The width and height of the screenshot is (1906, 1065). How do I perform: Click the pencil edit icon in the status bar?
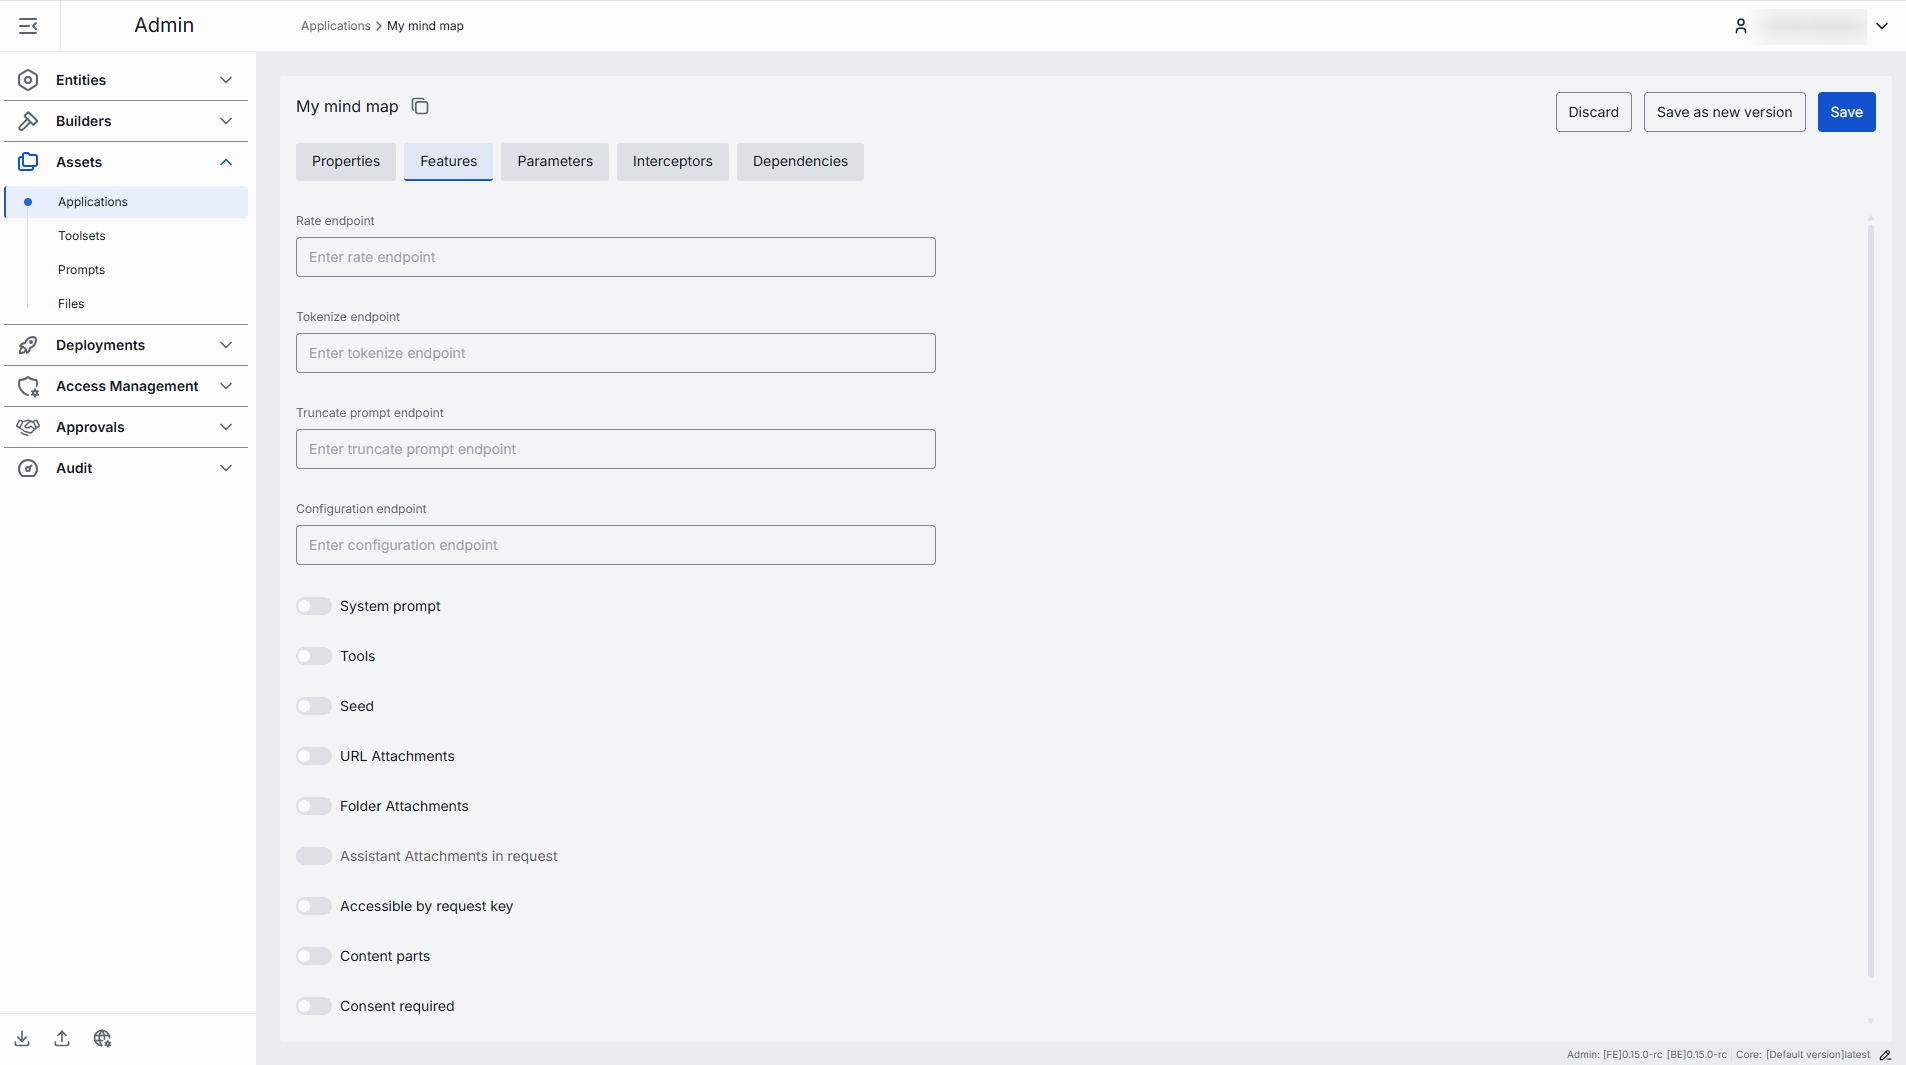coord(1885,1055)
